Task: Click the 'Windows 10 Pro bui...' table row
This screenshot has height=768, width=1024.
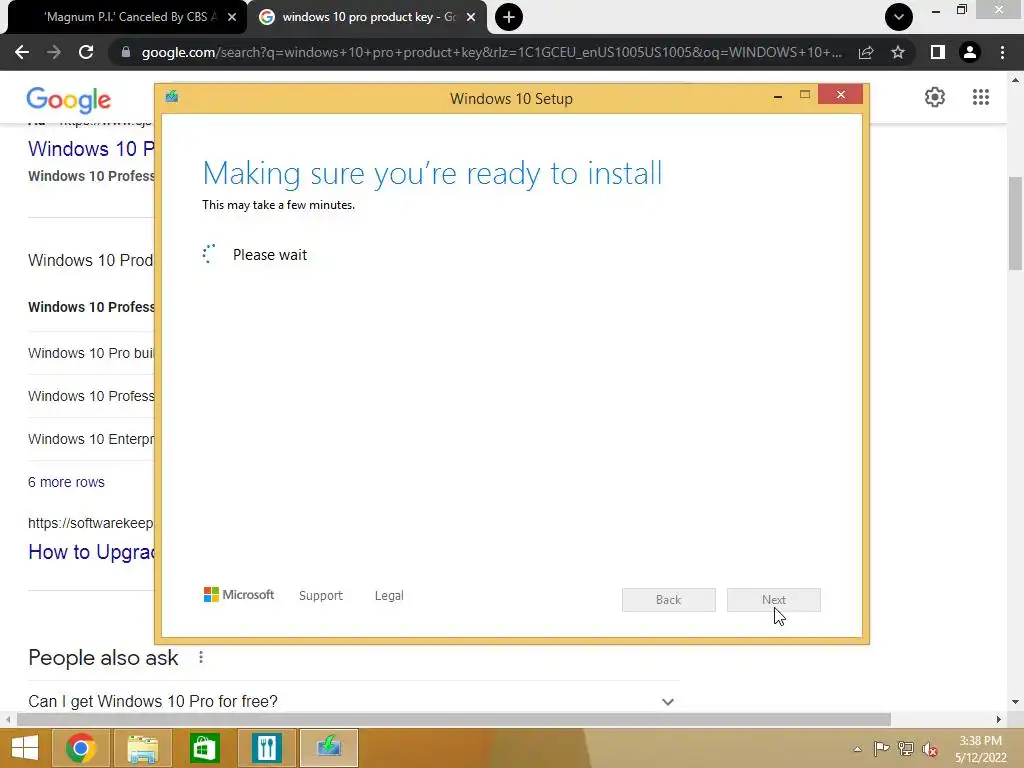Action: pos(91,353)
